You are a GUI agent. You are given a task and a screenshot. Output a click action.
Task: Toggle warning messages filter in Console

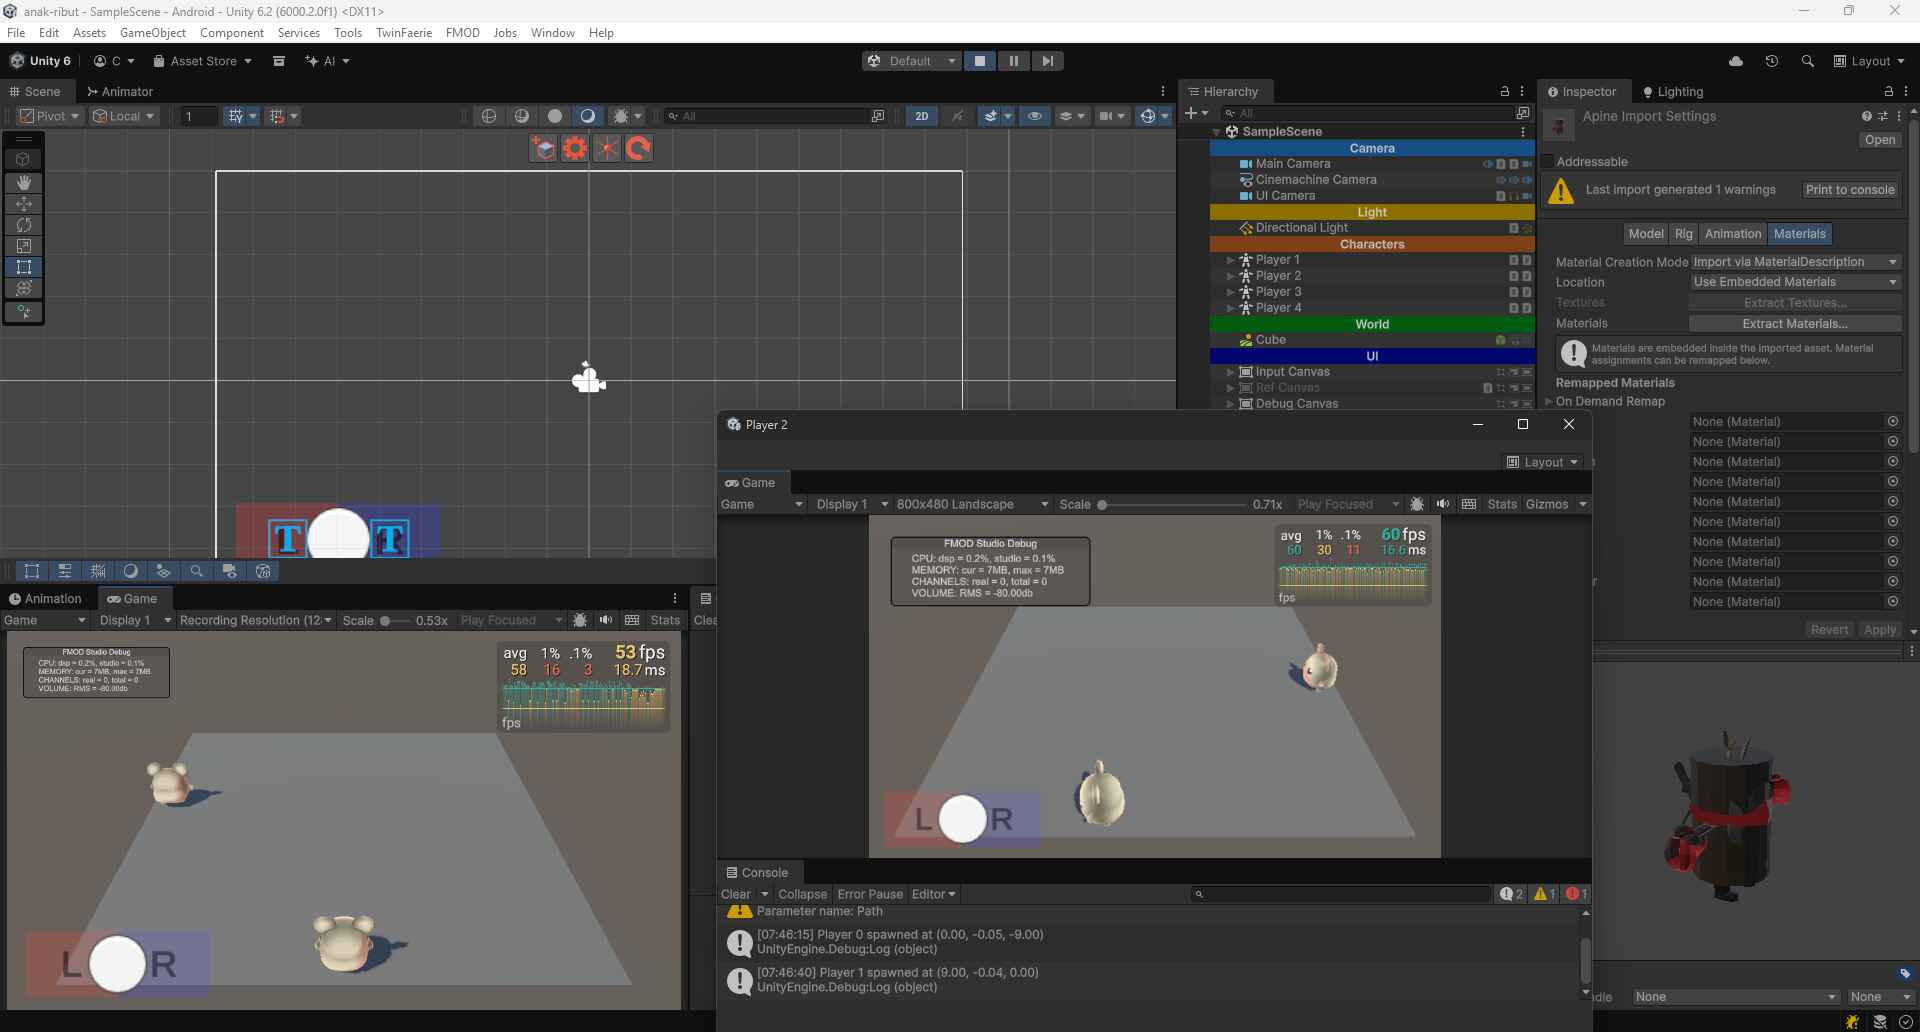click(1544, 894)
